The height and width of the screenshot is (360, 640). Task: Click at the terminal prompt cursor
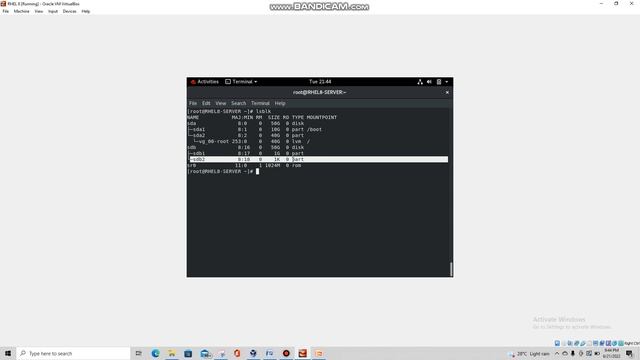(x=258, y=171)
